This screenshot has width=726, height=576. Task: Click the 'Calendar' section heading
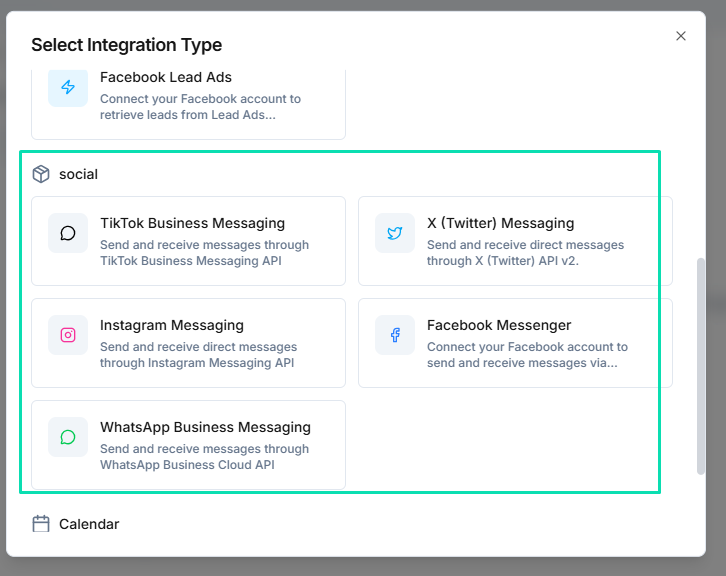point(89,524)
